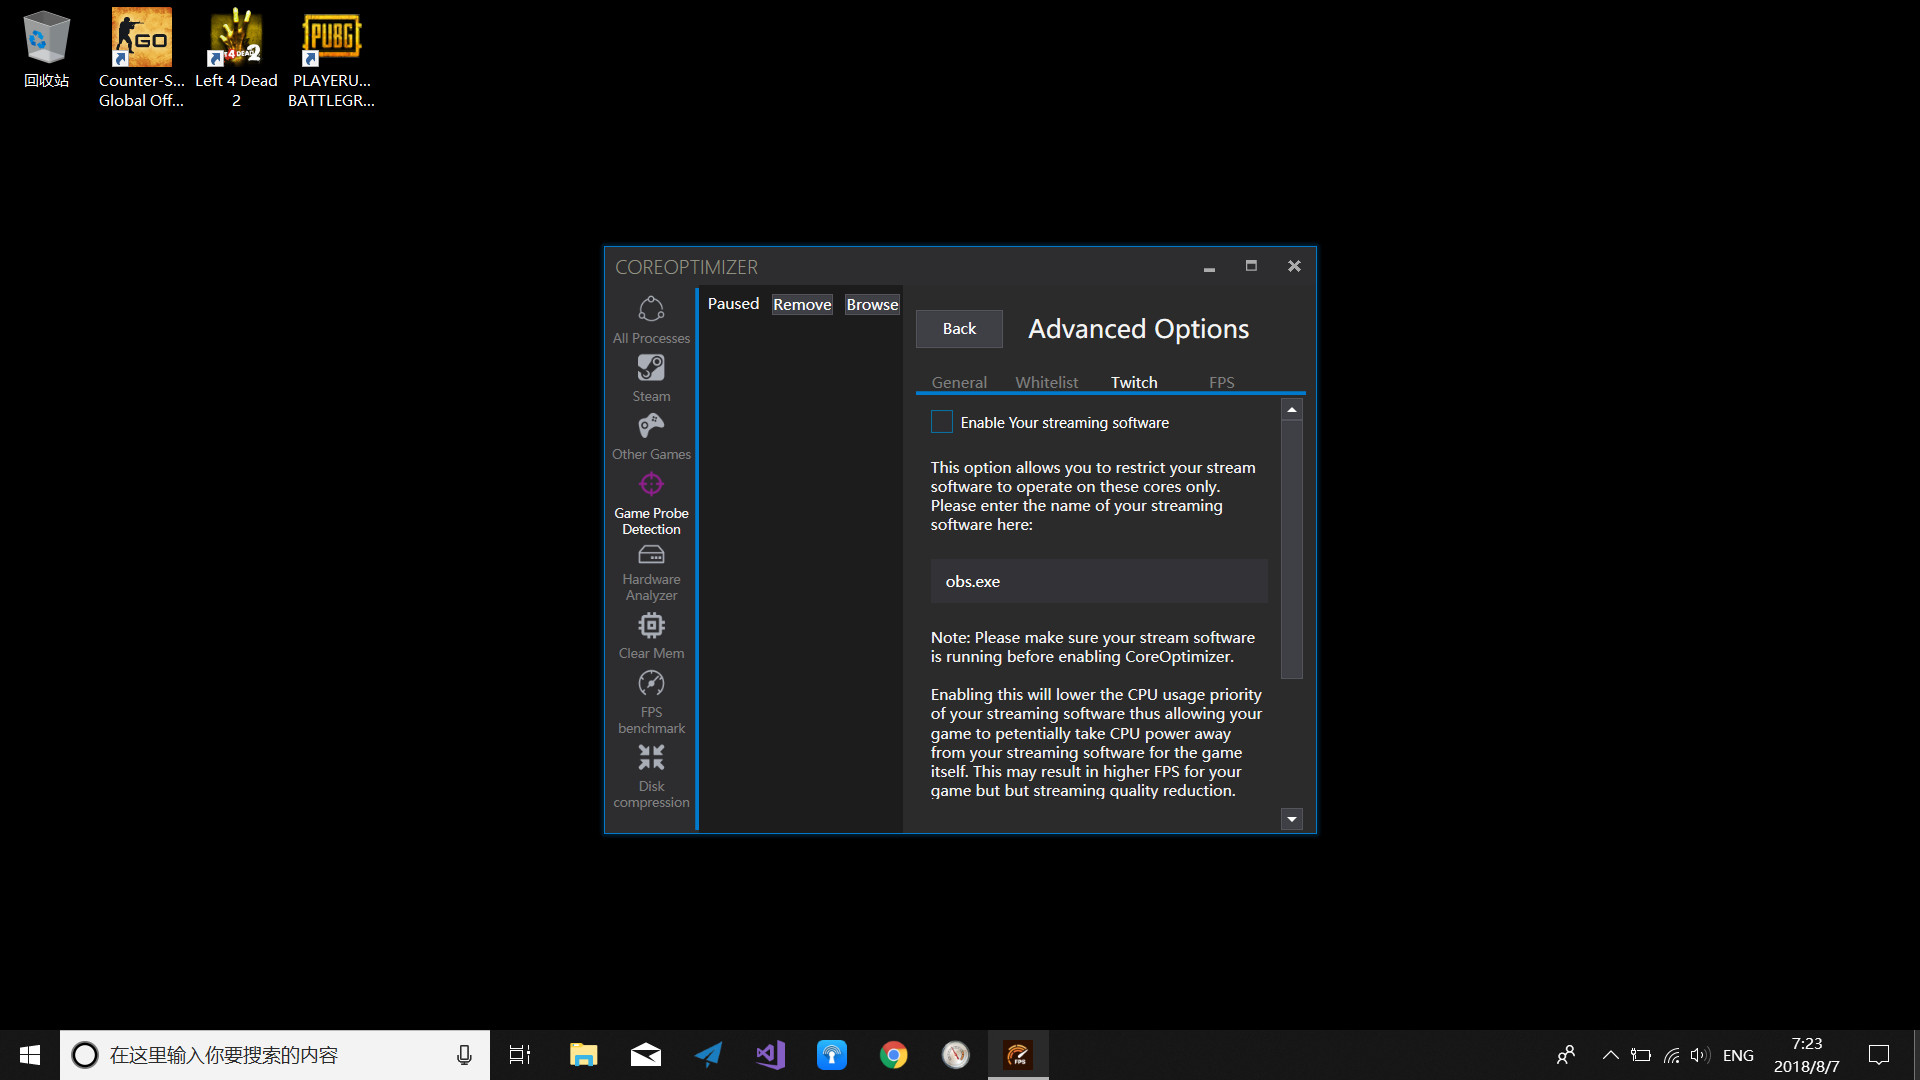1920x1080 pixels.
Task: Edit the obs.exe text field
Action: point(1098,581)
